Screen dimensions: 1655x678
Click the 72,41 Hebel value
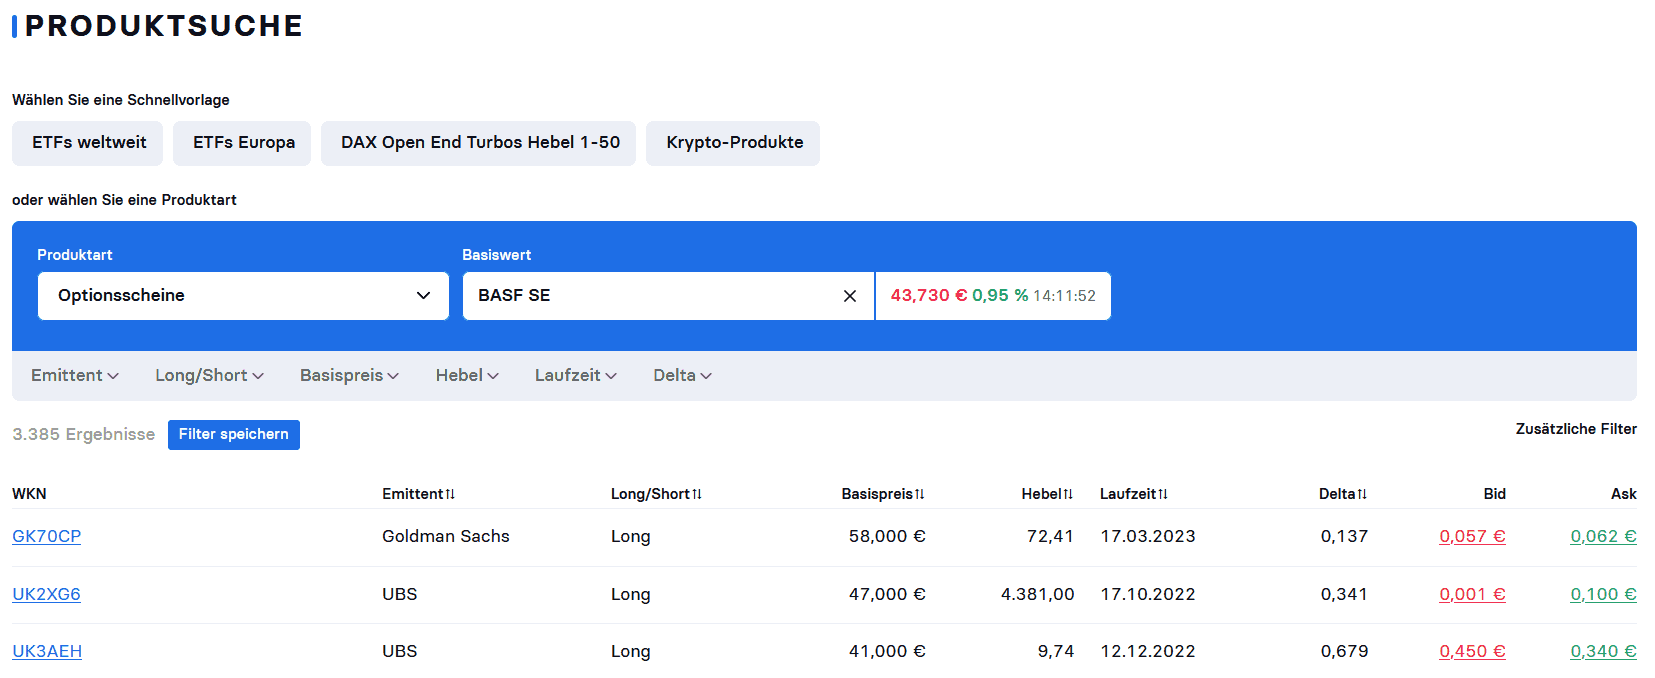[1050, 537]
